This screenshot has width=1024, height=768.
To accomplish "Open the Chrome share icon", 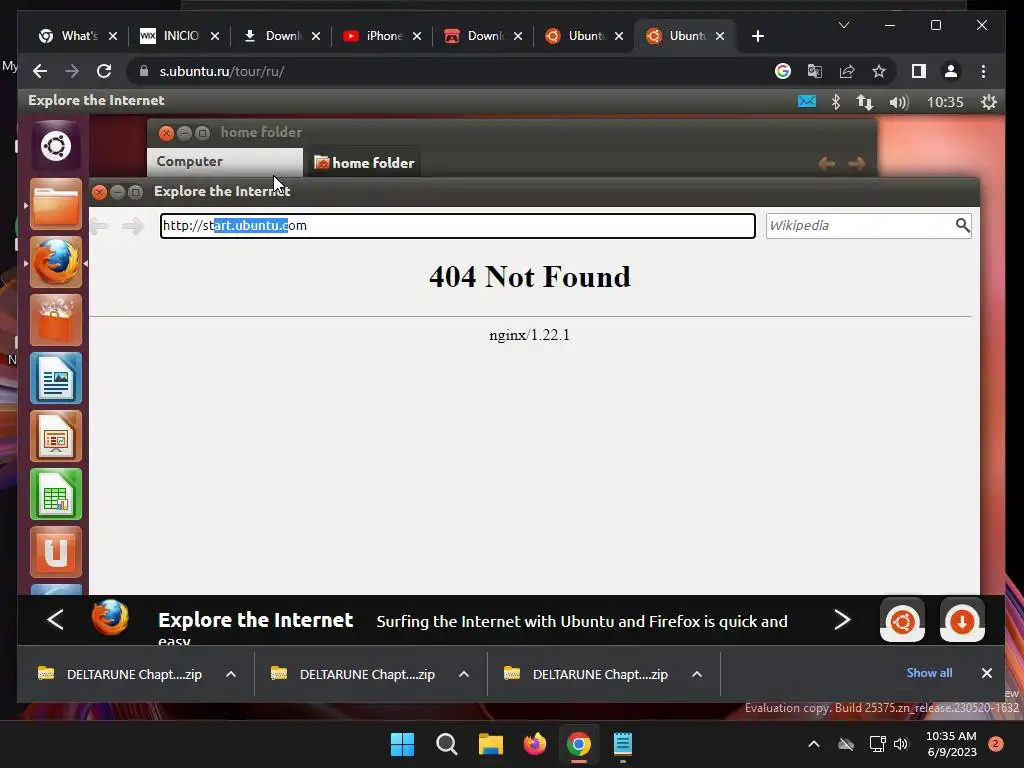I will click(x=847, y=71).
